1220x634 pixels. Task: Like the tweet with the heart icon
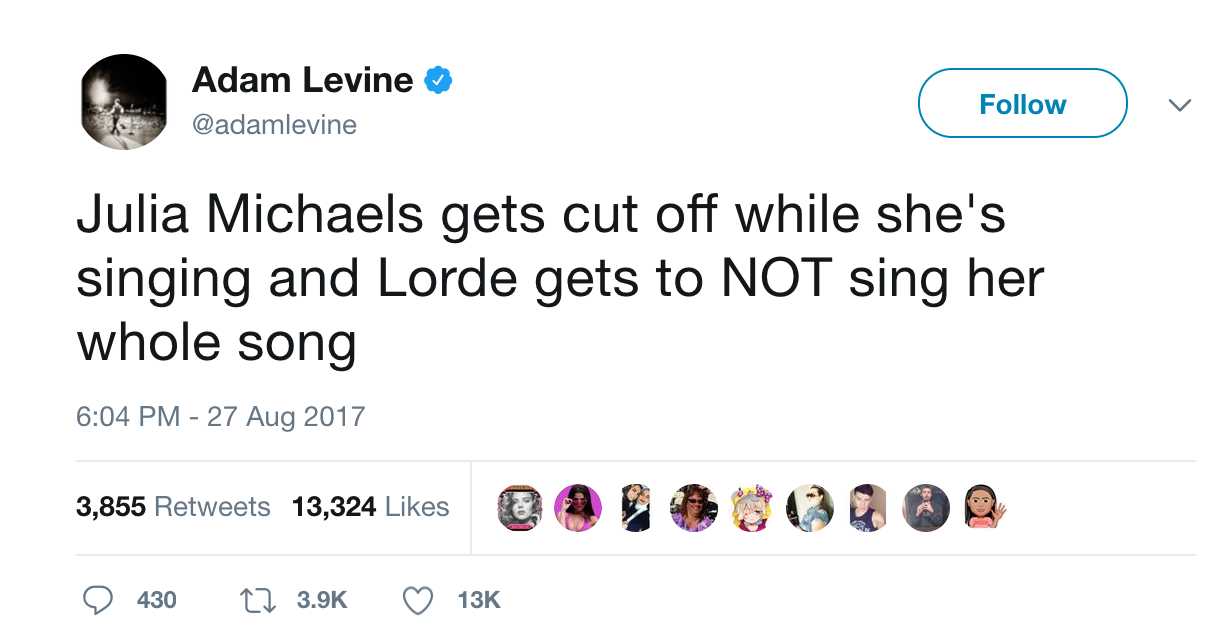(416, 599)
